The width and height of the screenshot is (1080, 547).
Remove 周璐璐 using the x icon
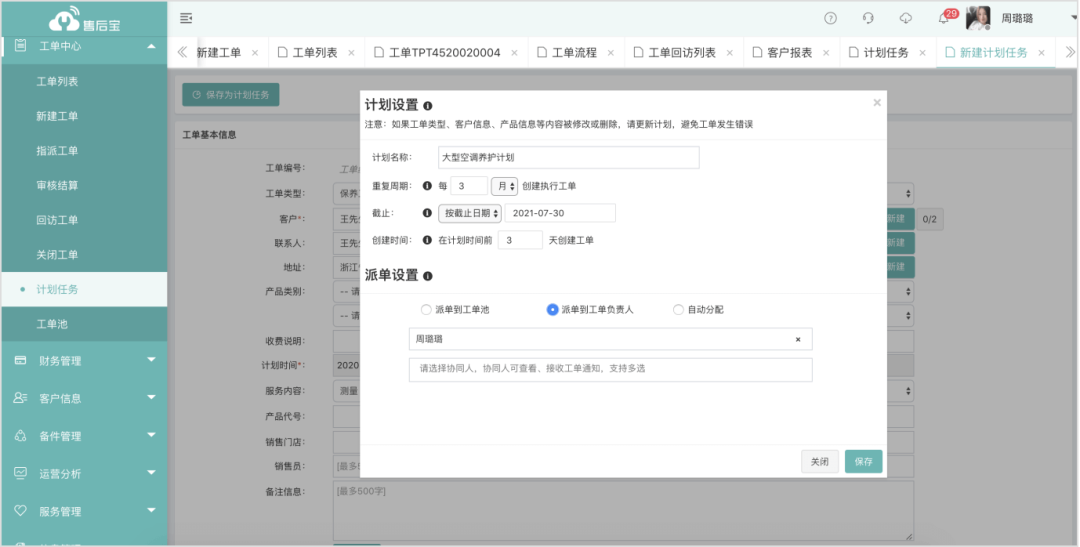tap(798, 340)
